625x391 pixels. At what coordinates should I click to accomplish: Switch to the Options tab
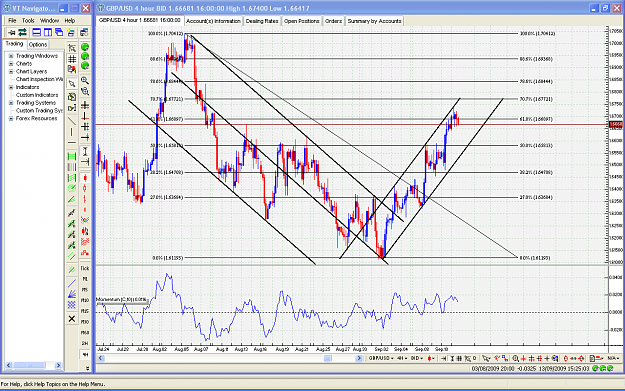pos(38,45)
